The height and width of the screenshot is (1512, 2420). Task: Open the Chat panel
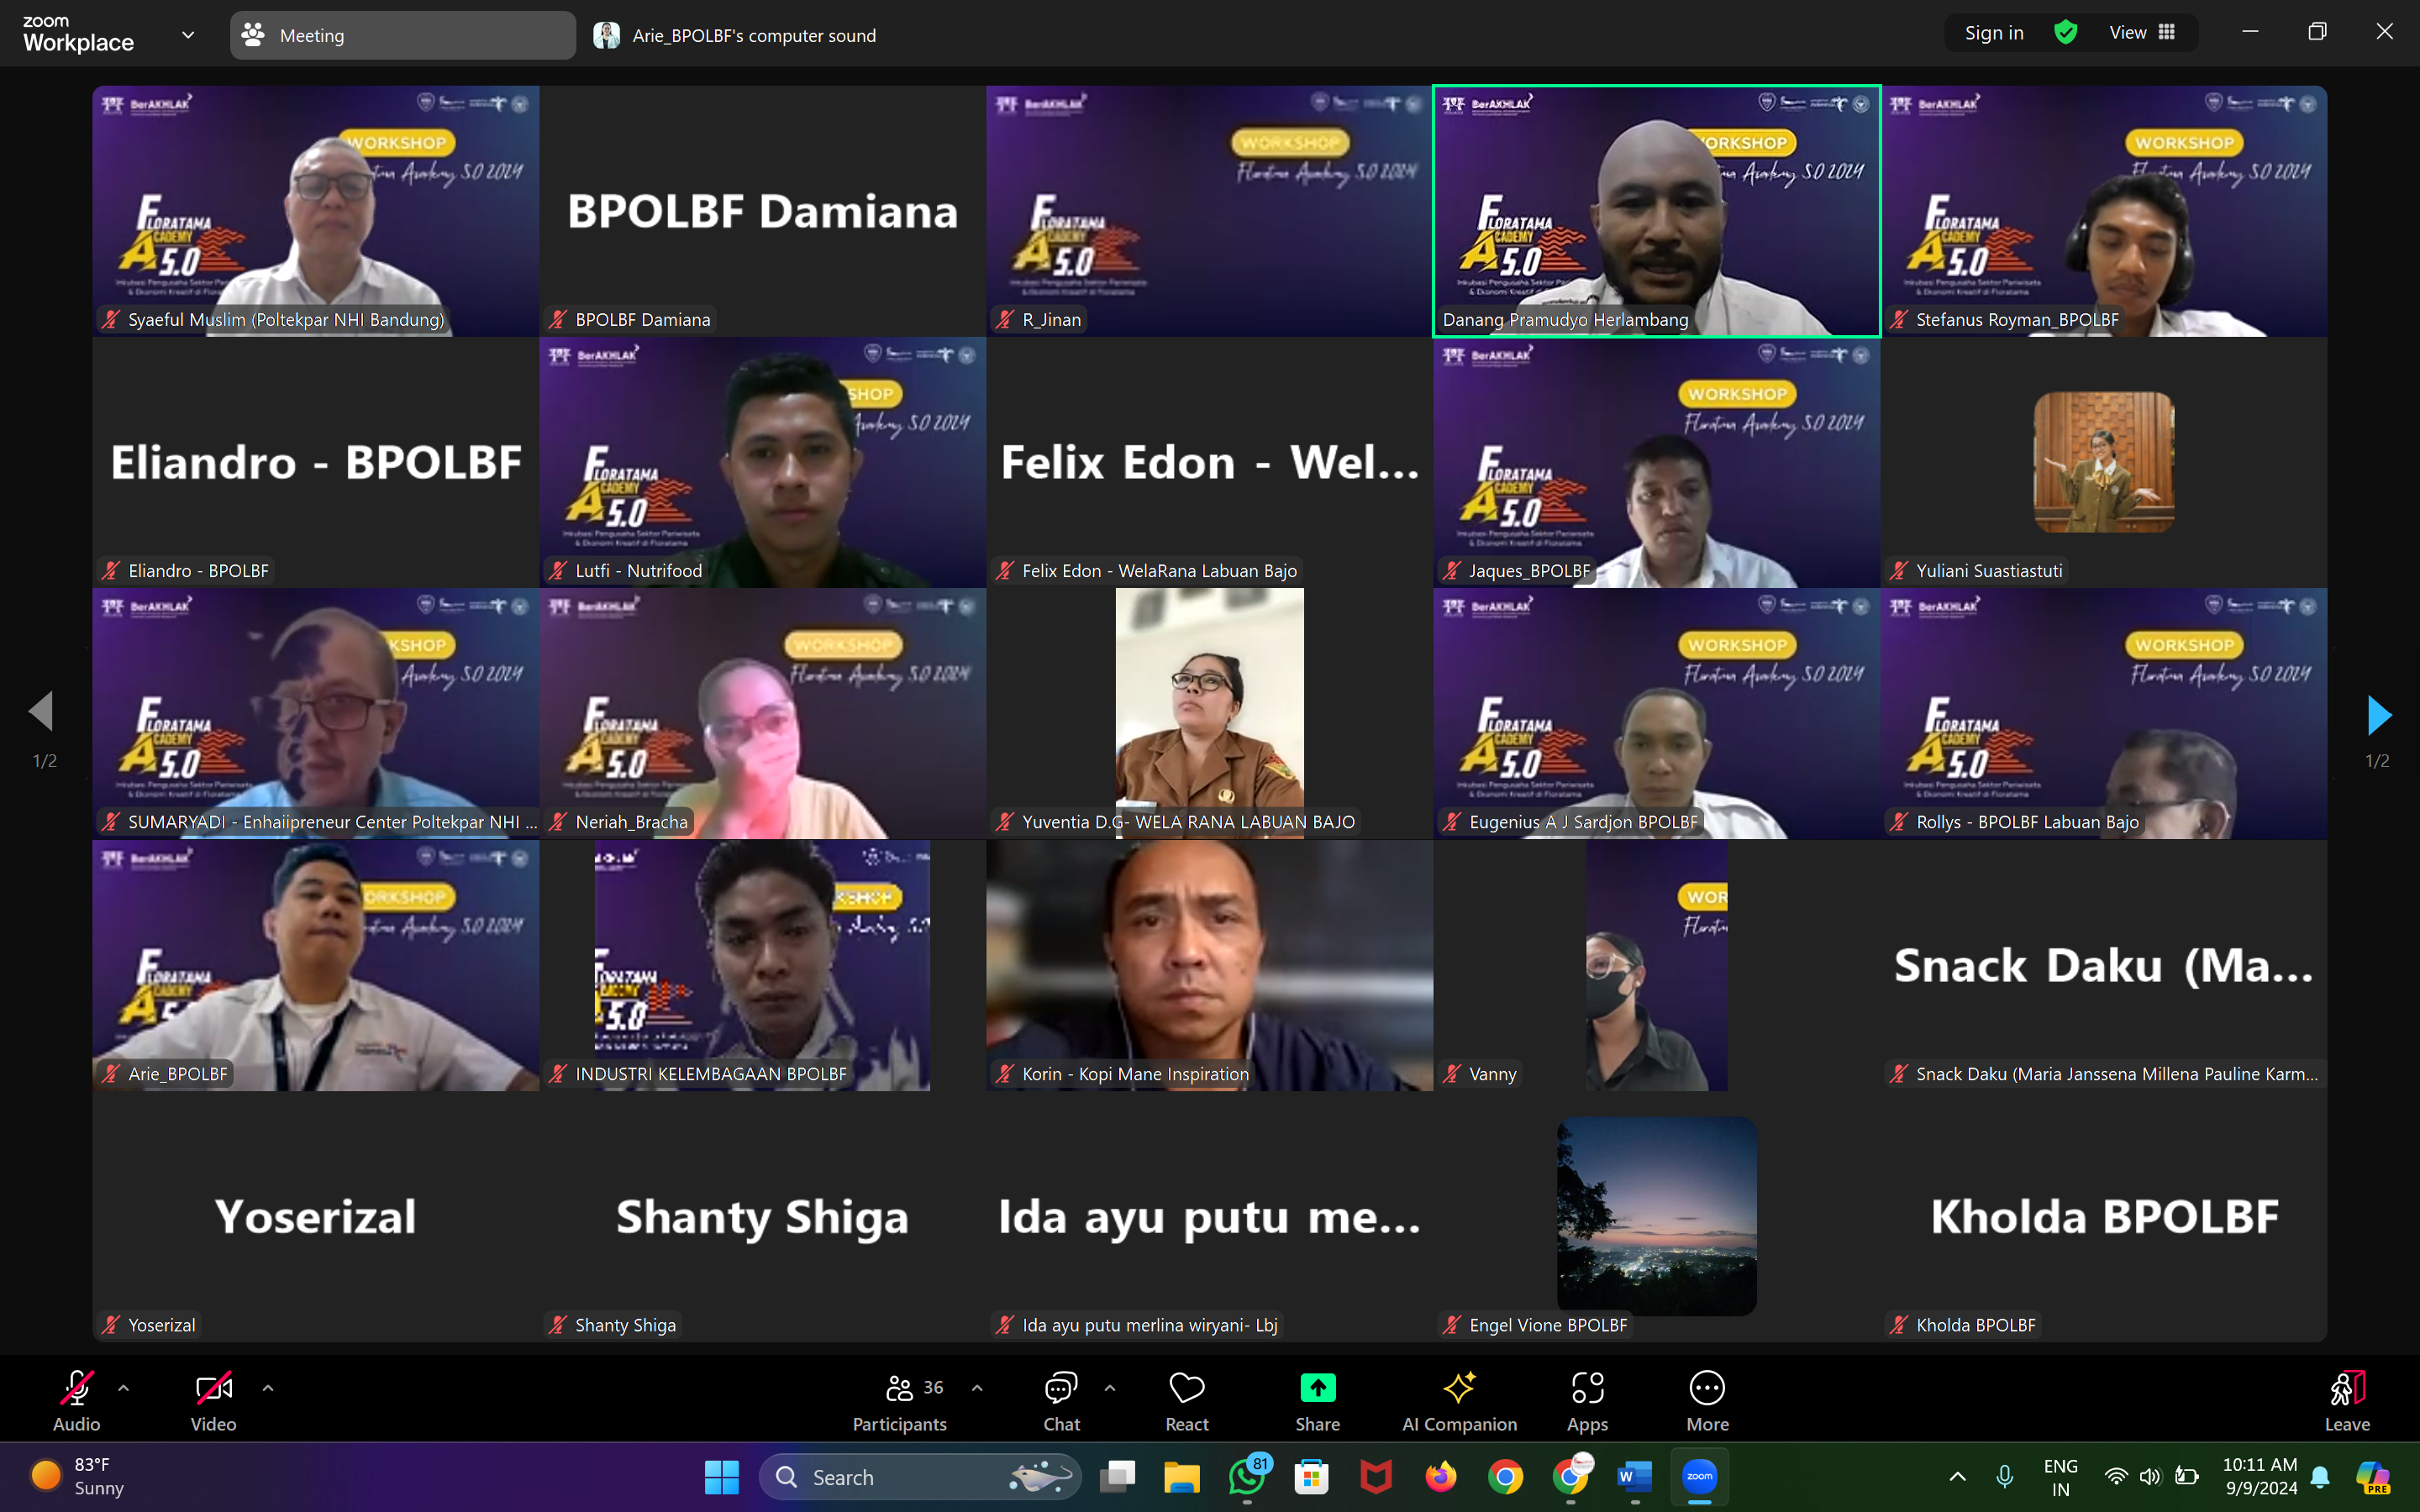[x=1061, y=1400]
